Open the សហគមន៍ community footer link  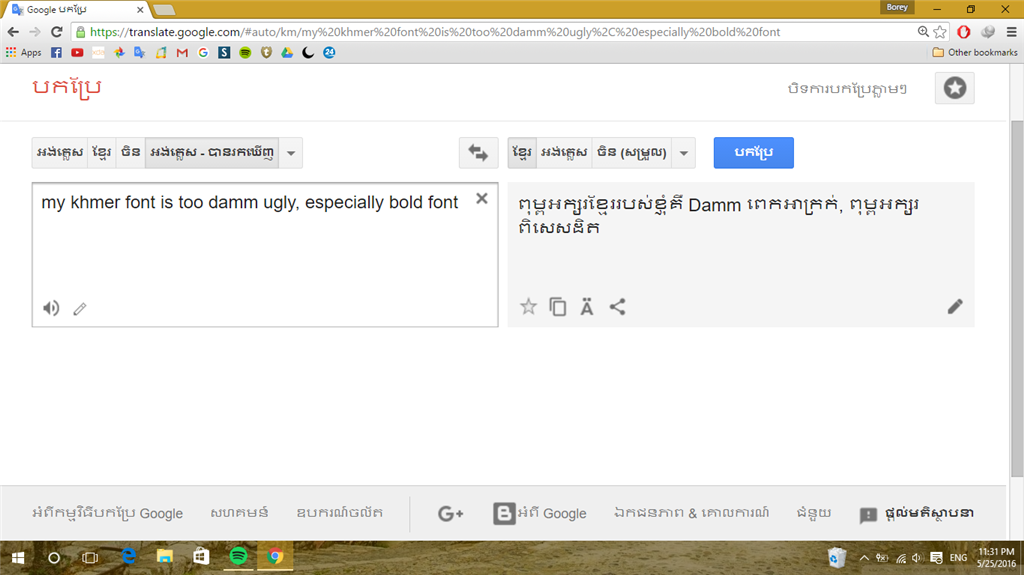coord(239,513)
